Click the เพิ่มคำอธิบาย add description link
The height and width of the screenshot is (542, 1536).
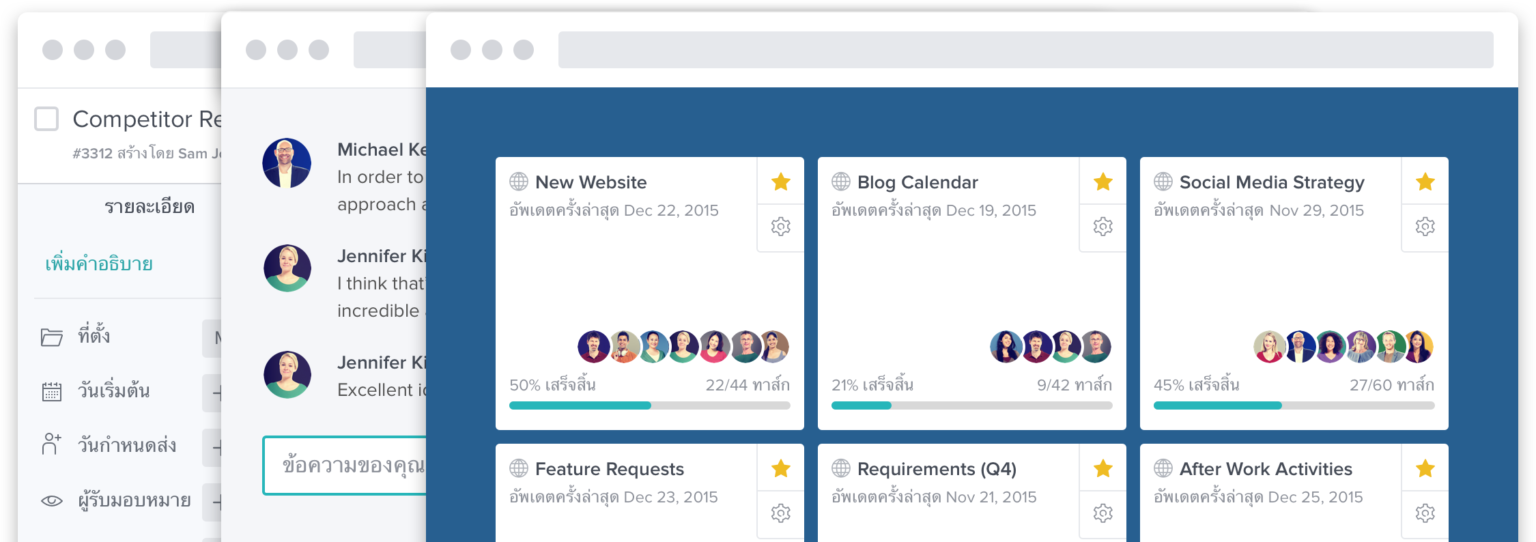tap(99, 264)
